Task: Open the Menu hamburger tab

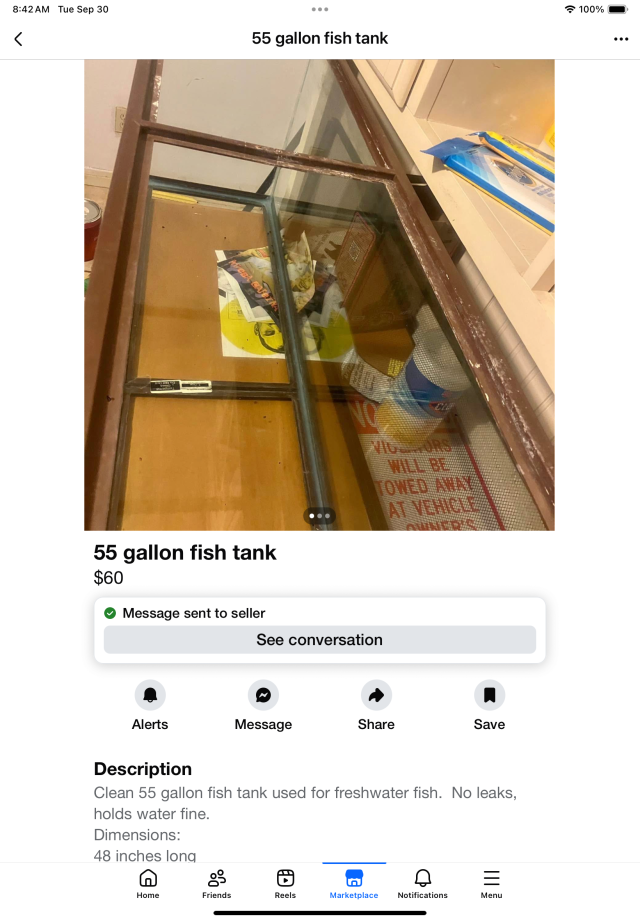Action: (491, 883)
